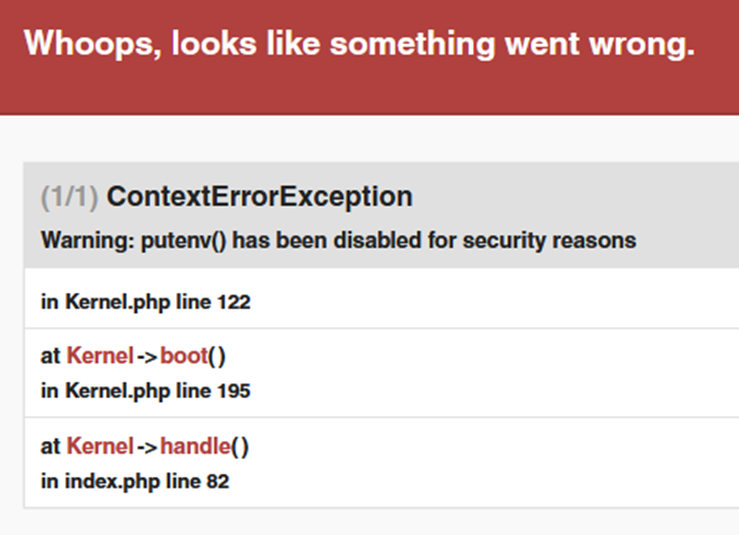Click the red 'Kernel' before boot()
The width and height of the screenshot is (739, 535).
(x=100, y=357)
